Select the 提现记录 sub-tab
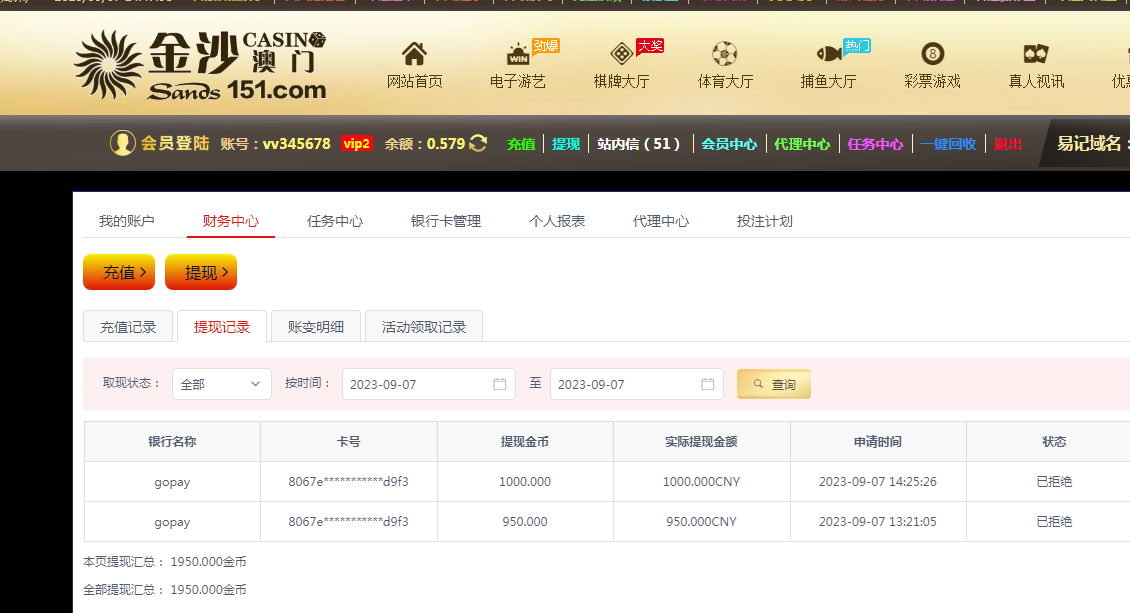1130x613 pixels. [222, 326]
